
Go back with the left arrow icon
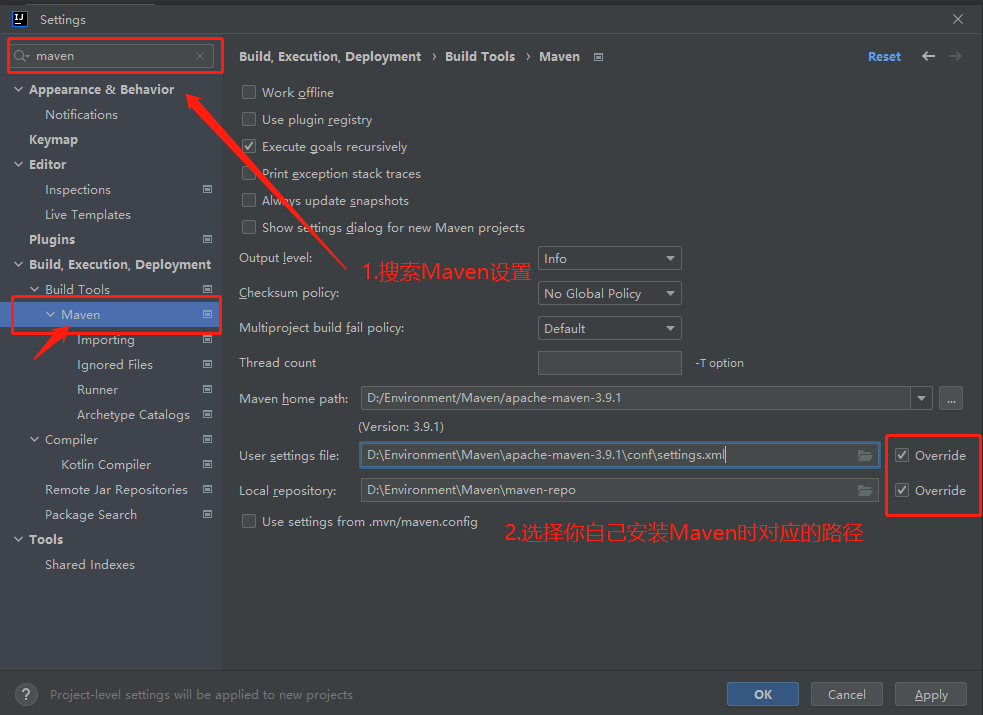(x=928, y=56)
